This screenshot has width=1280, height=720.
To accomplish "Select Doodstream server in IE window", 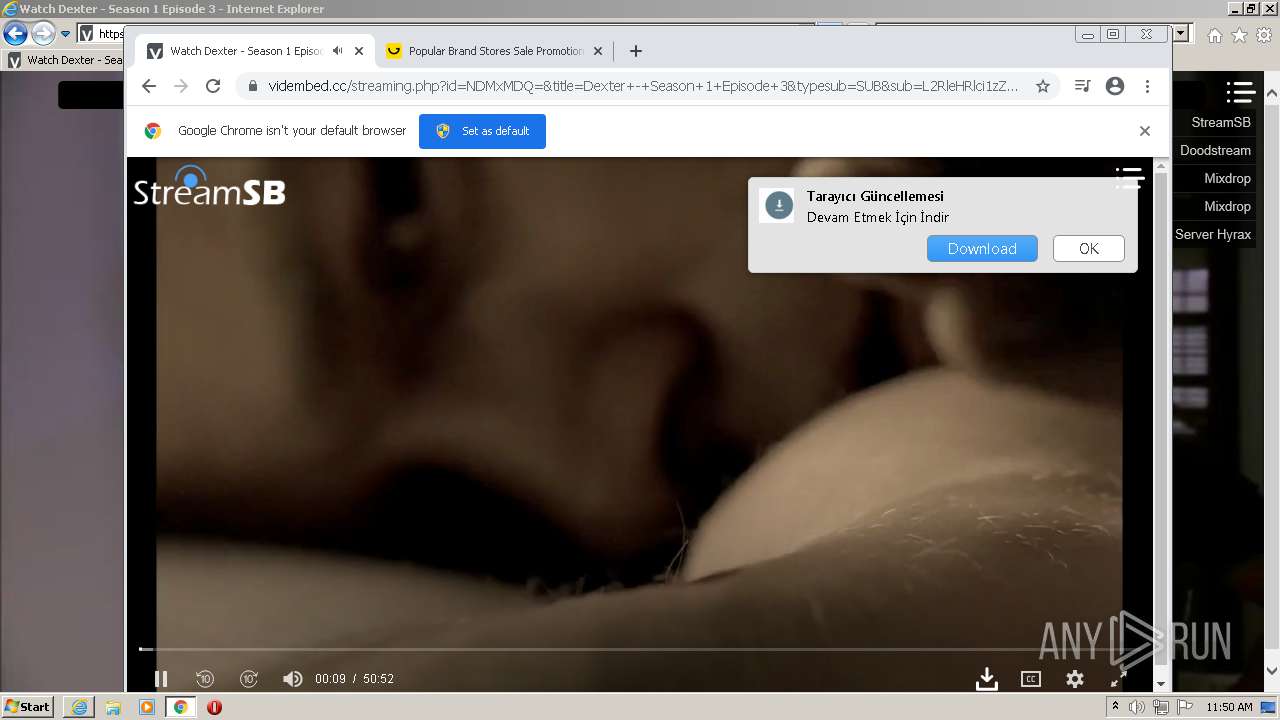I will (x=1215, y=150).
